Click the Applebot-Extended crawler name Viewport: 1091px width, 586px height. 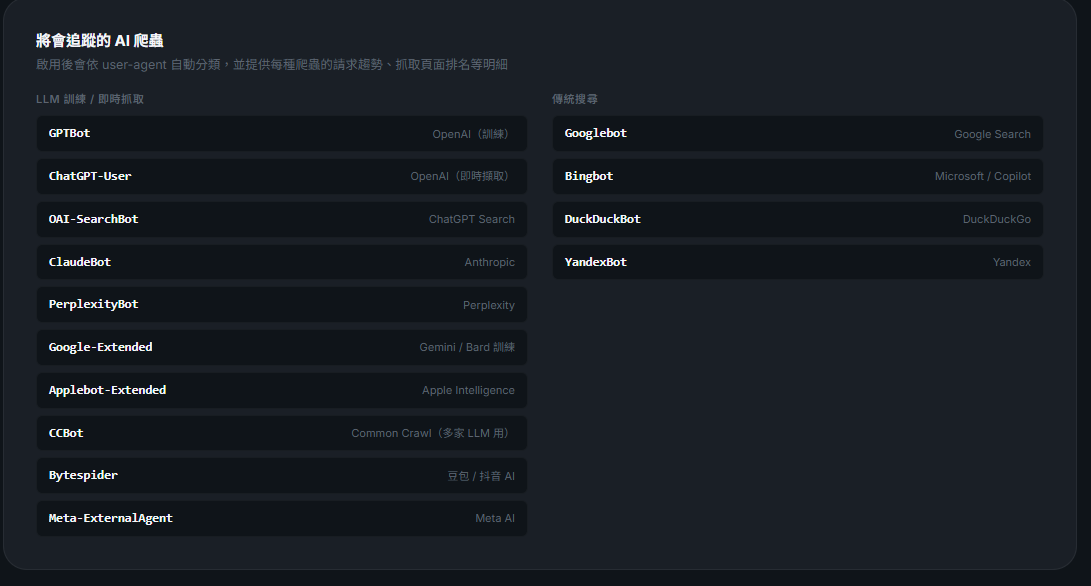click(x=107, y=390)
